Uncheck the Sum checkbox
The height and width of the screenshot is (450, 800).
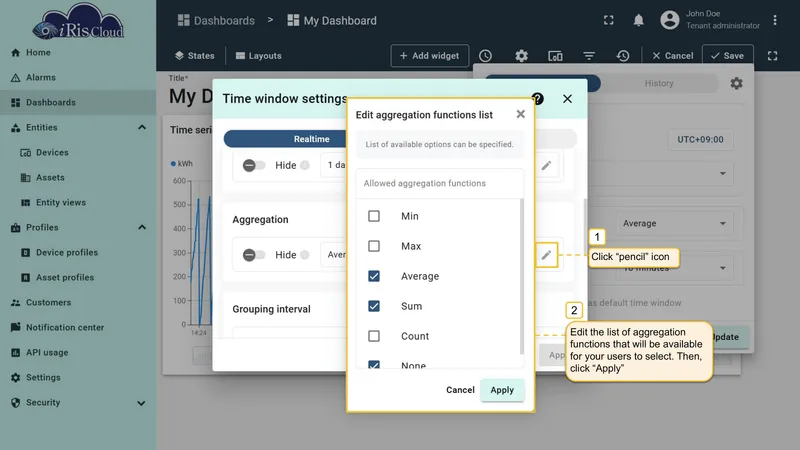pyautogui.click(x=374, y=306)
